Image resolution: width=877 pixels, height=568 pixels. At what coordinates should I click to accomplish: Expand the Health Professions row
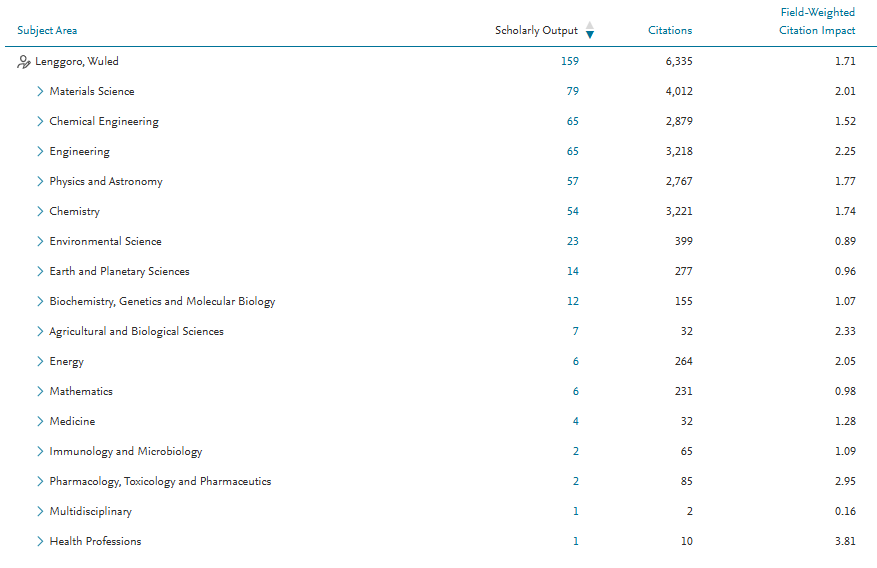[x=40, y=542]
